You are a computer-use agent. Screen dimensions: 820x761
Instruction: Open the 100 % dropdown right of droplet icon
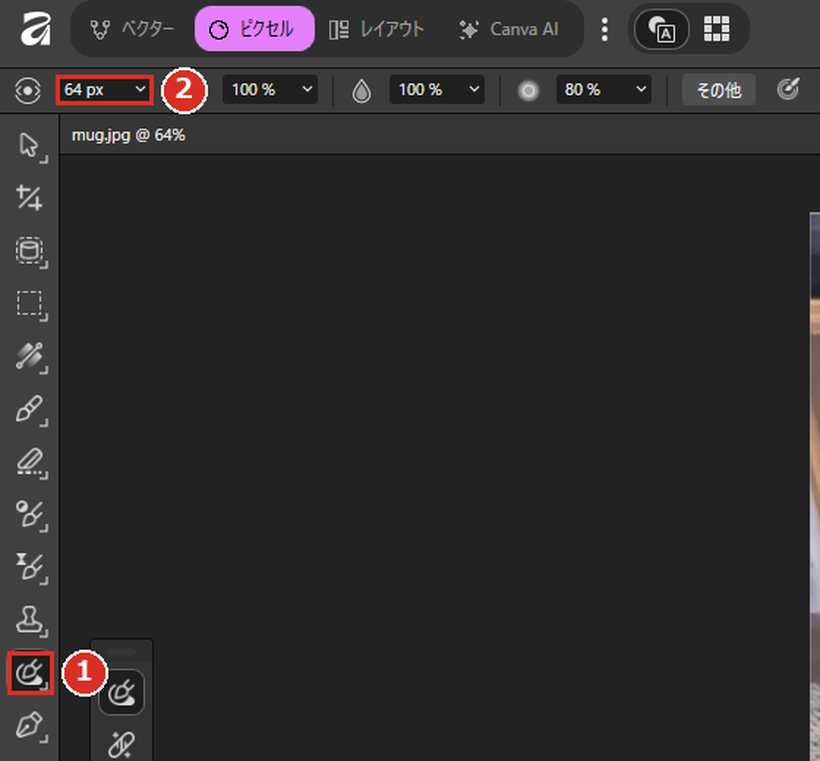click(437, 89)
